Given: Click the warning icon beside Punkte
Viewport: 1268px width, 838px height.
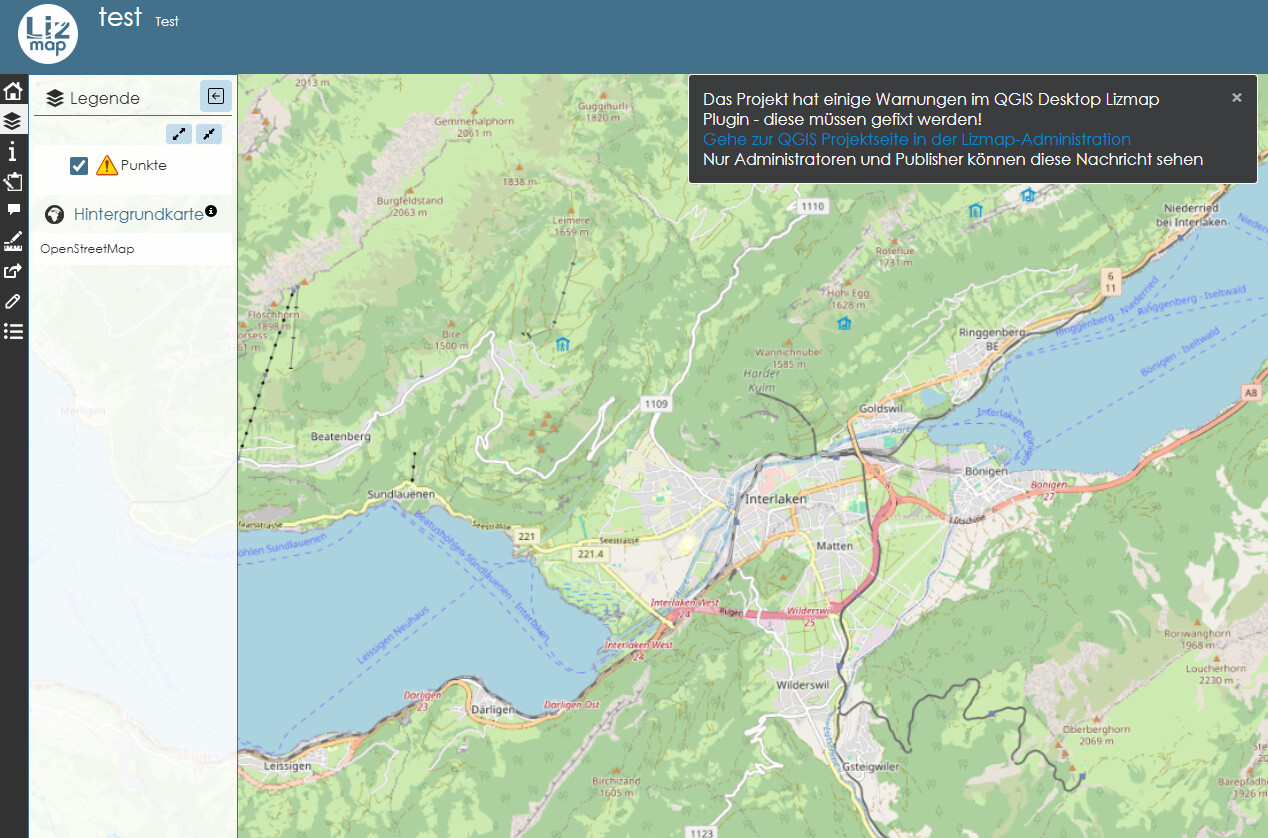Looking at the screenshot, I should tap(107, 166).
